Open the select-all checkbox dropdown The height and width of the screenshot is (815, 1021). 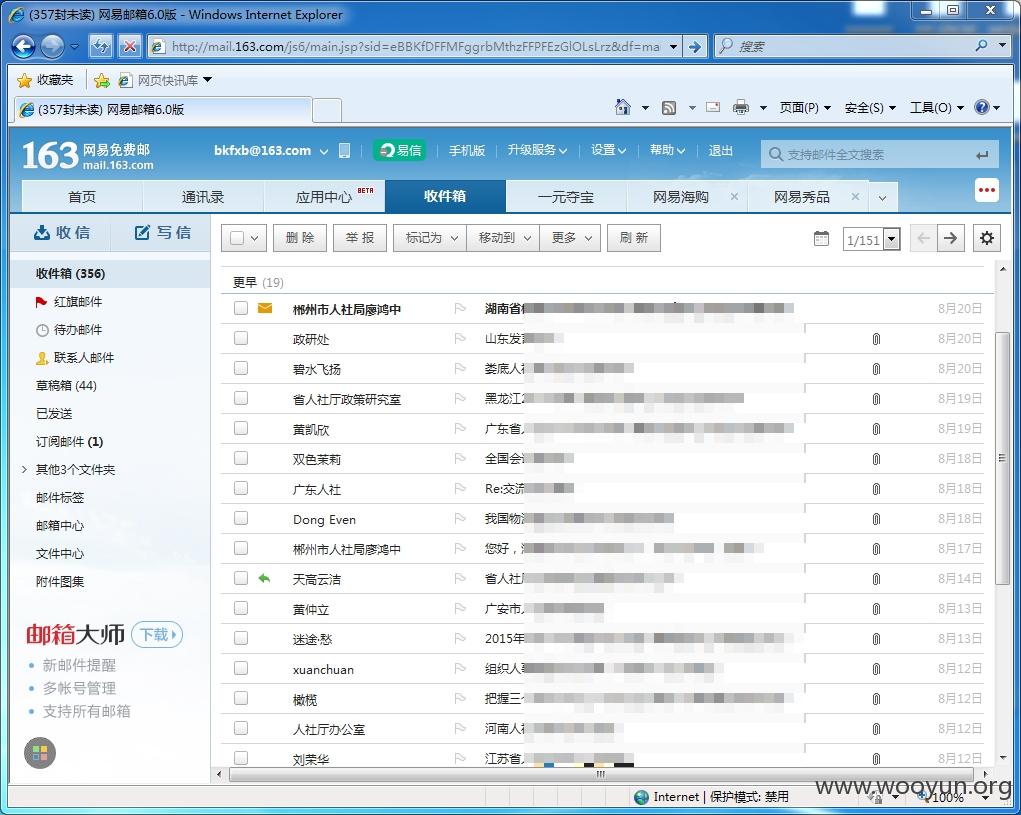tap(255, 239)
